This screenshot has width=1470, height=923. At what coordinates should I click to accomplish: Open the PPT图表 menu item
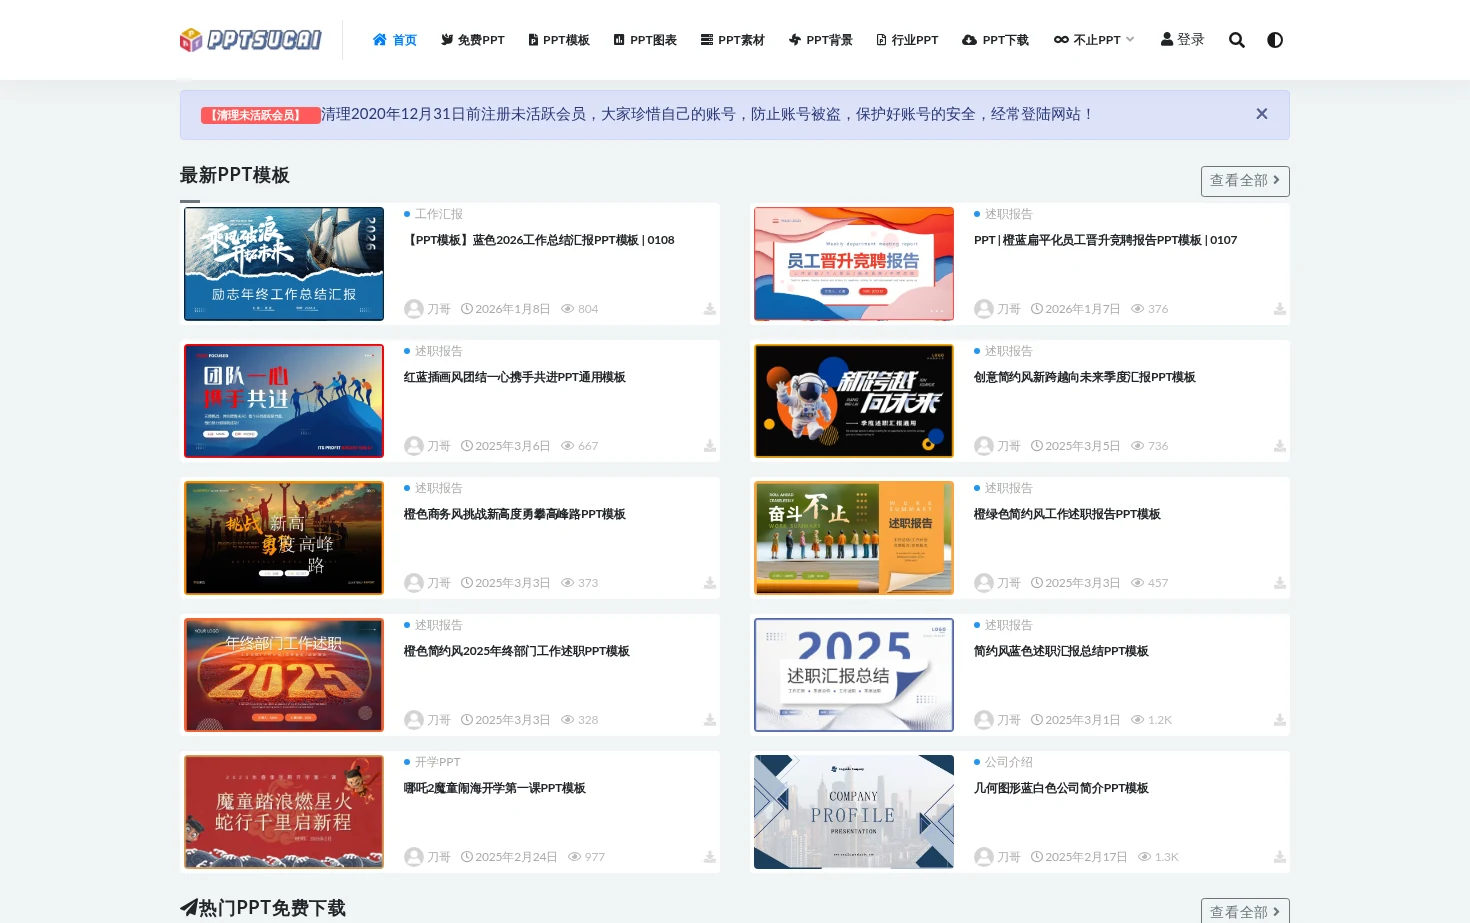645,40
